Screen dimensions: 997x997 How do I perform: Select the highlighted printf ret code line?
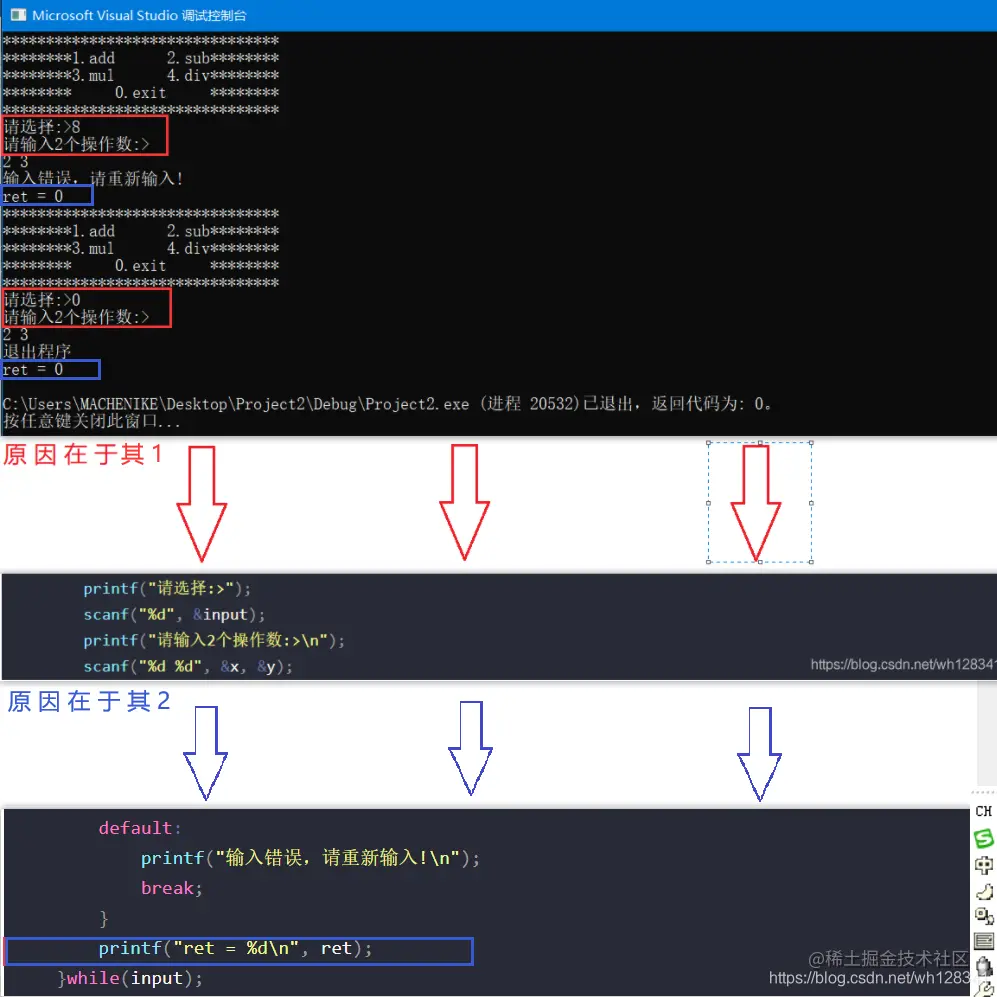(x=238, y=950)
